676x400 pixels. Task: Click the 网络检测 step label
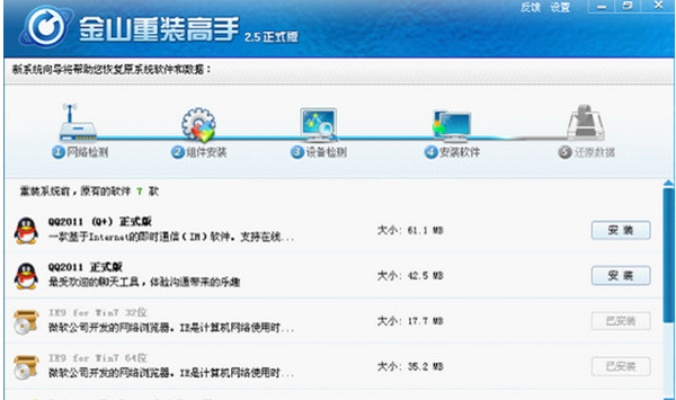click(85, 153)
